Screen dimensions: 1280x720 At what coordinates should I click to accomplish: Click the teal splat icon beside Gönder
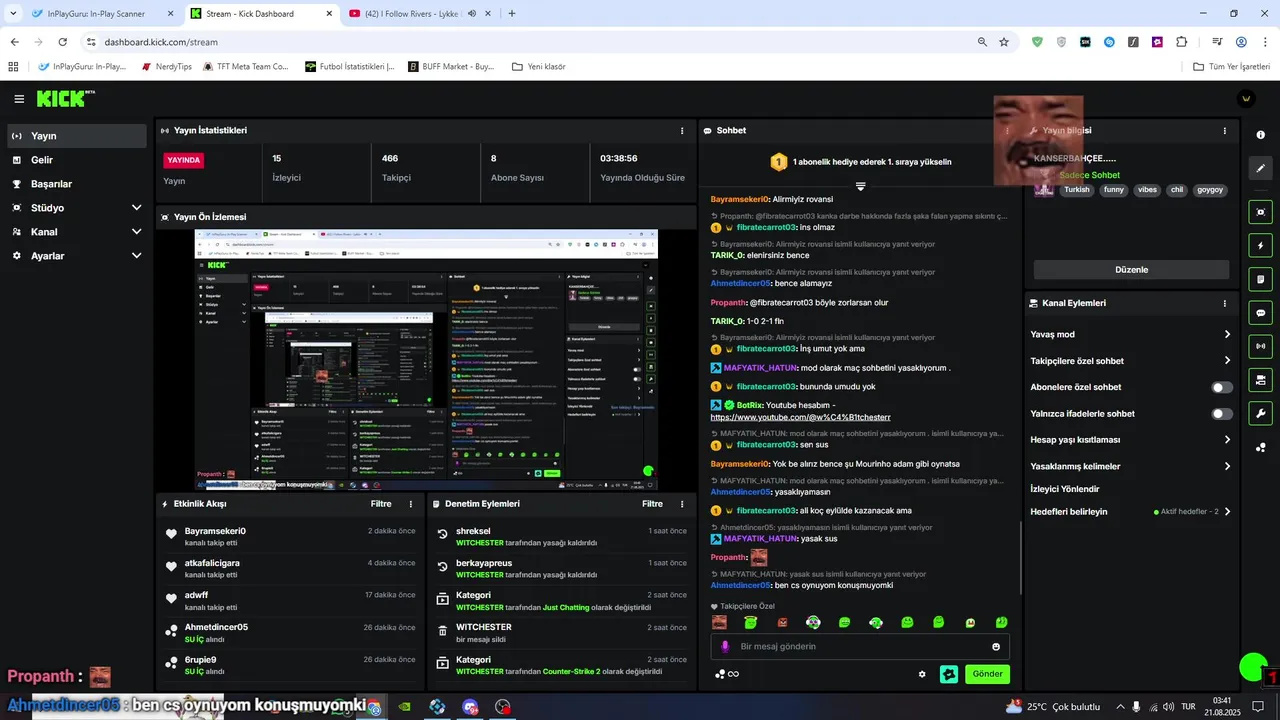pos(949,674)
